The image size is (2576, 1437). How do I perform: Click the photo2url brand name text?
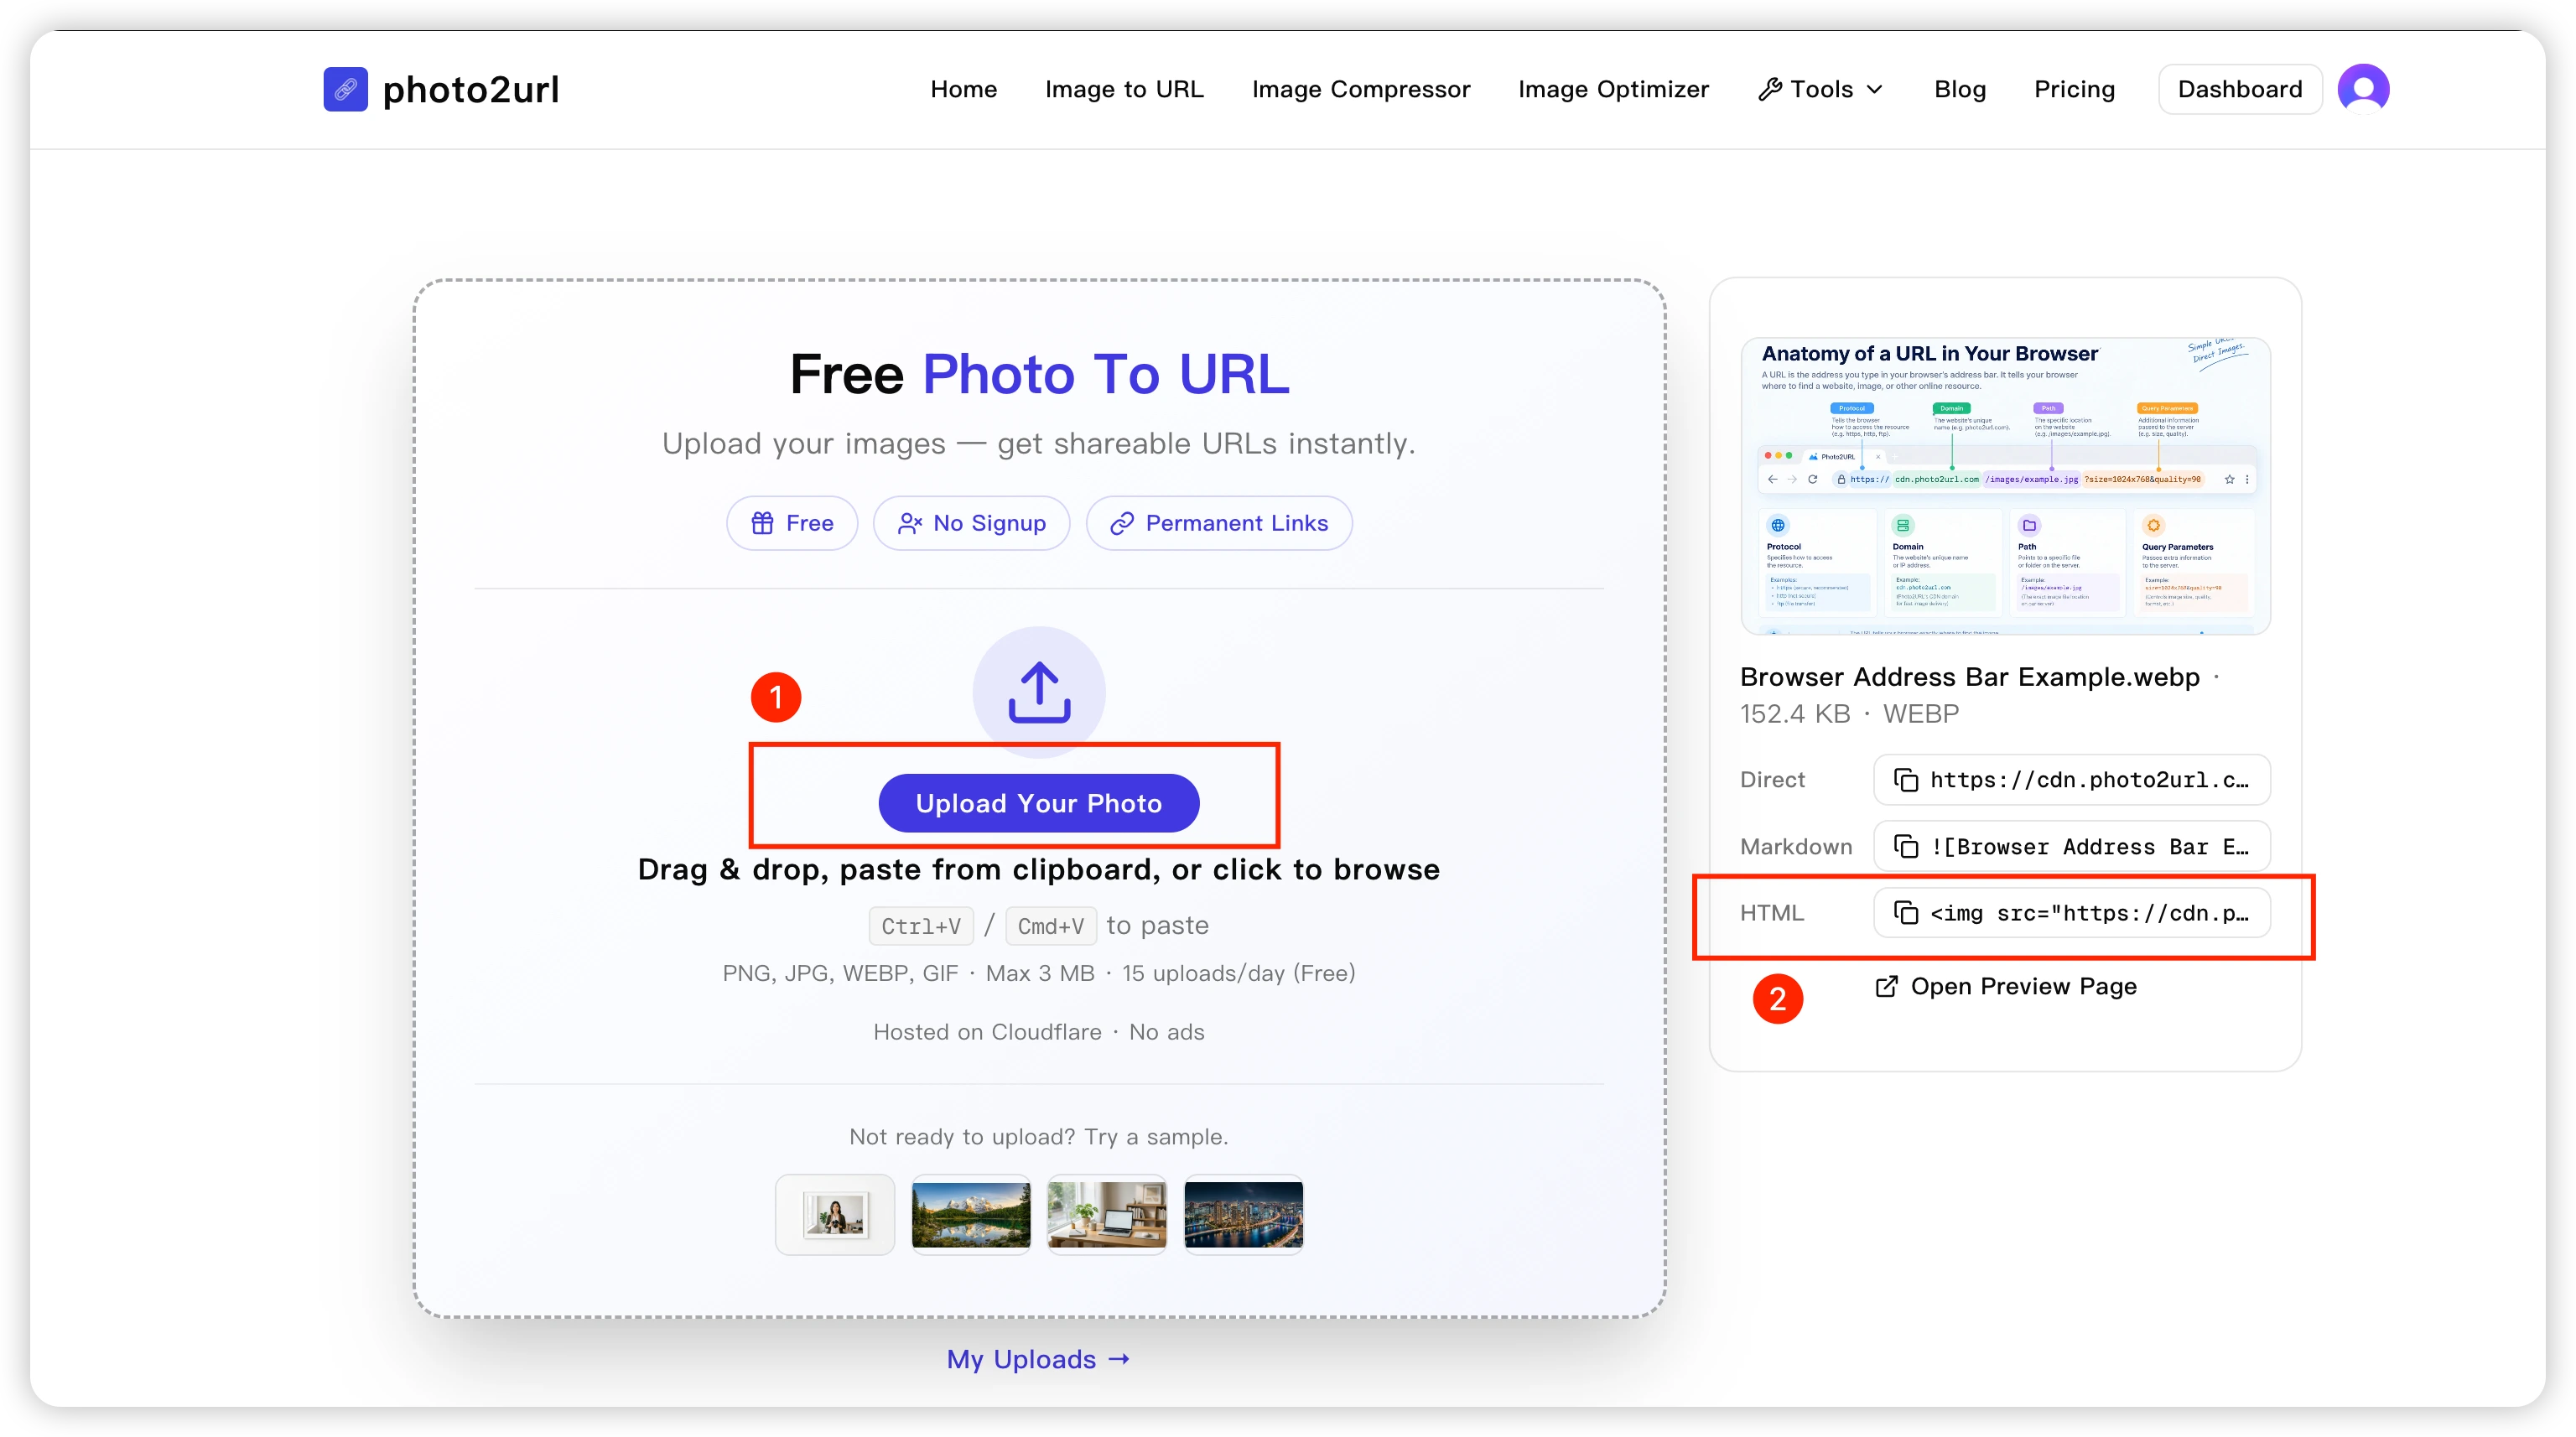click(470, 90)
